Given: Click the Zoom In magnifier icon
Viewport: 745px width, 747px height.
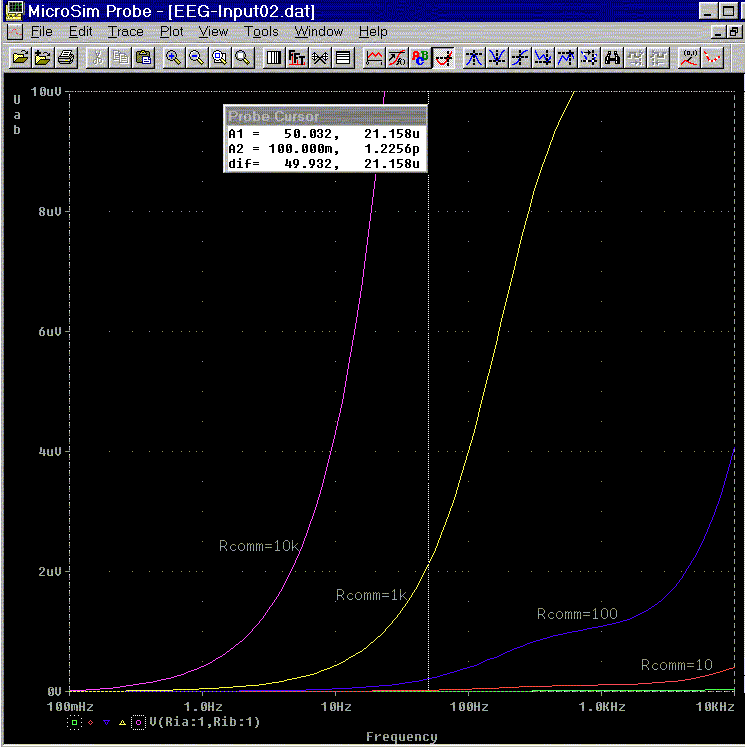Looking at the screenshot, I should 173,58.
